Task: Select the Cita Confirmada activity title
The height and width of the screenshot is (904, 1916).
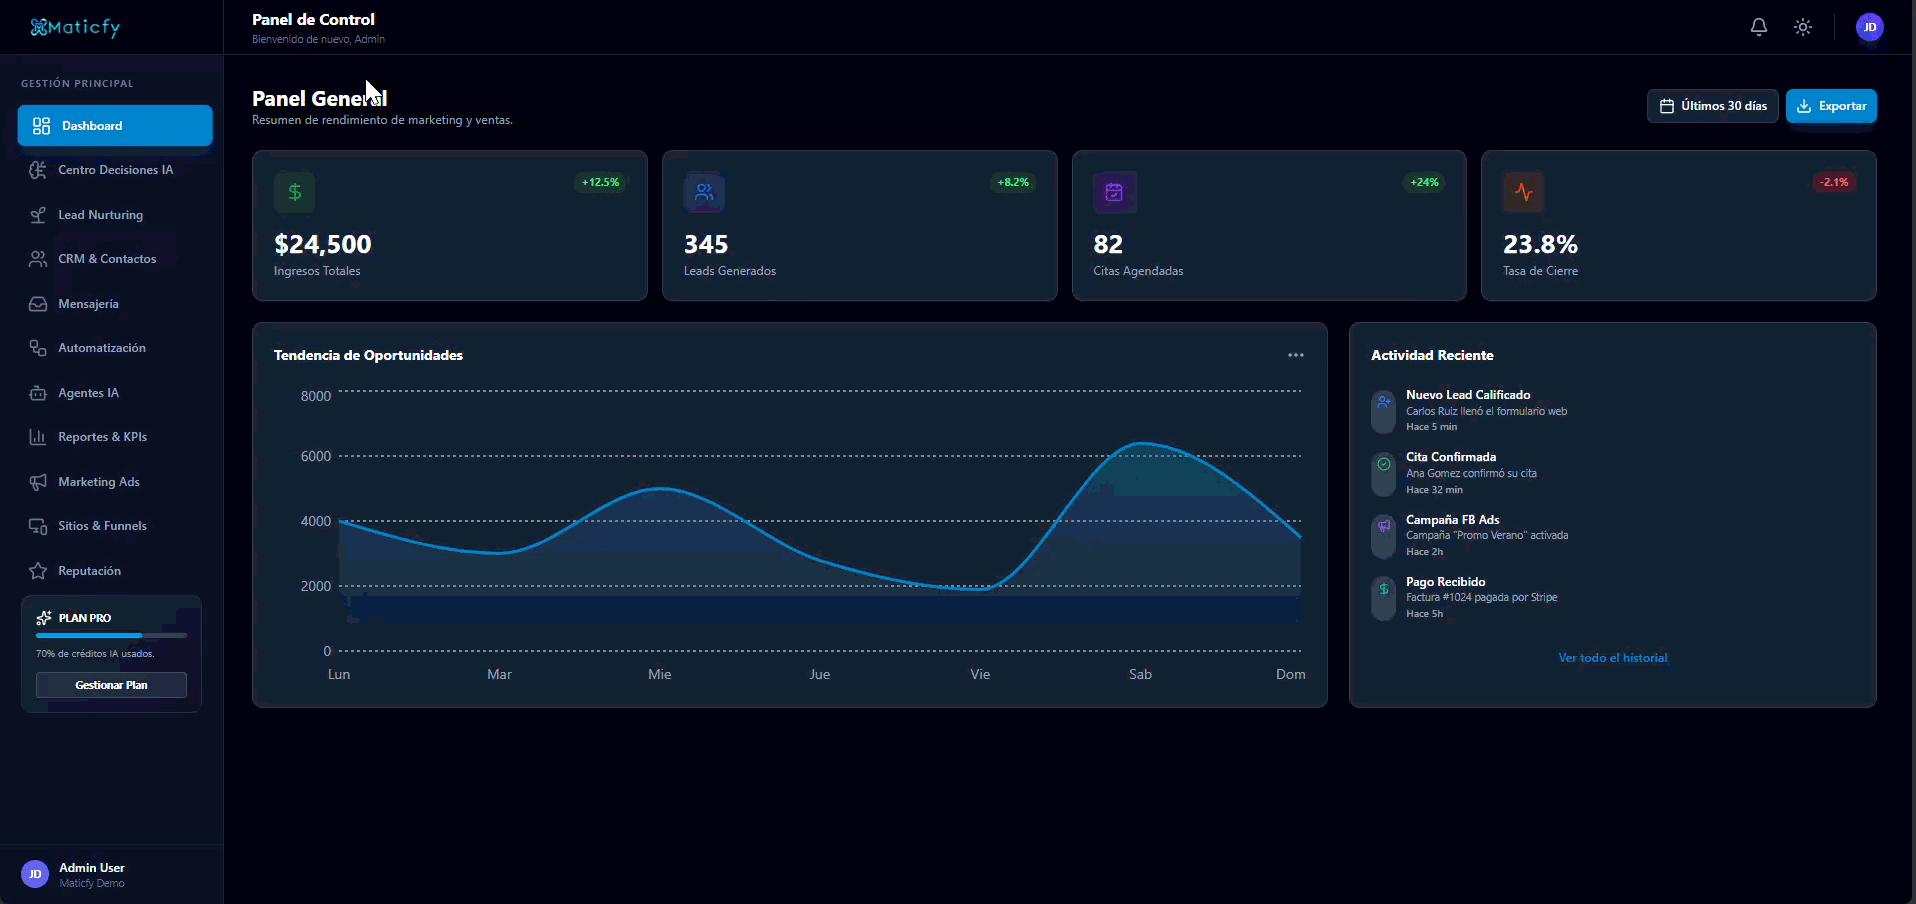Action: click(x=1451, y=457)
